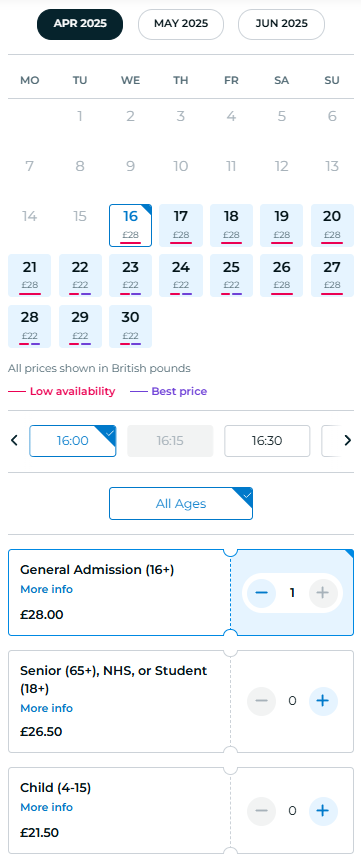
Task: Open More info for Senior, NHS, Student
Action: pos(46,709)
